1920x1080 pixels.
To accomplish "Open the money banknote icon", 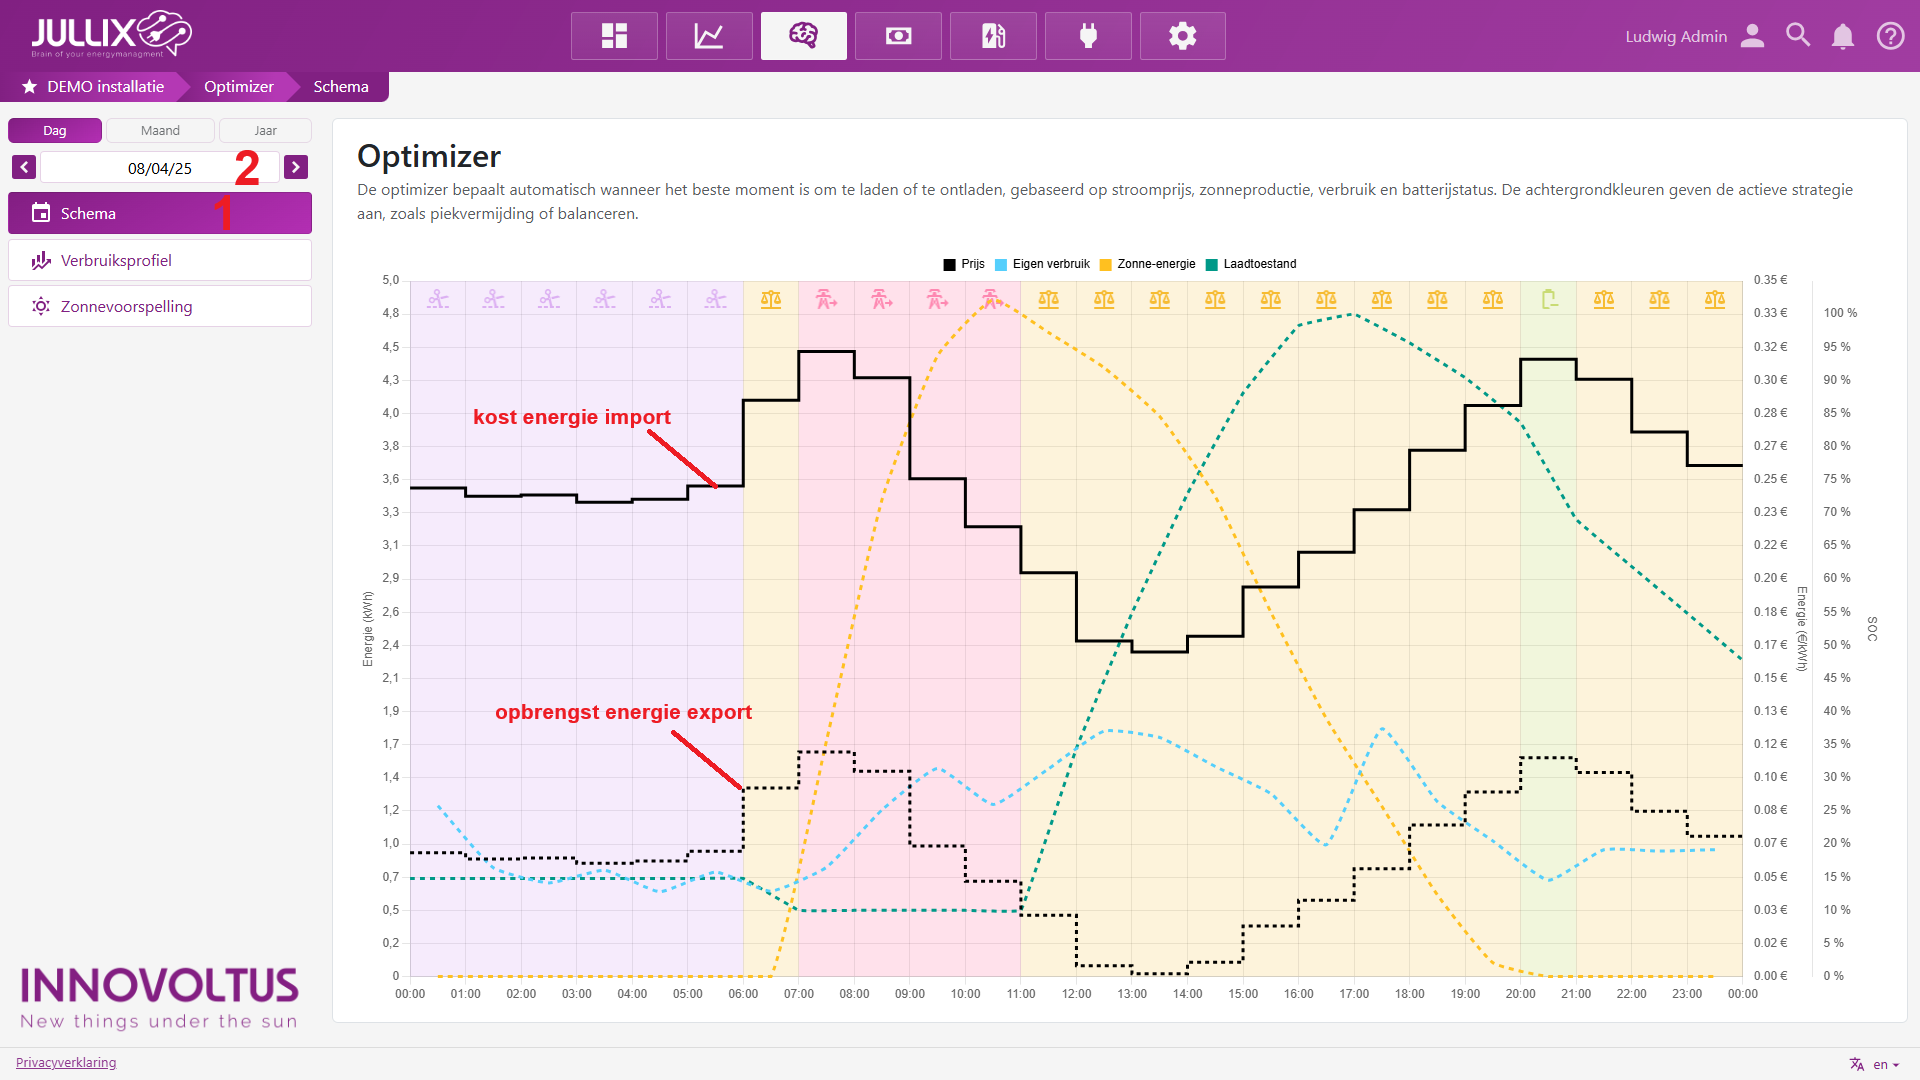I will pos(898,36).
